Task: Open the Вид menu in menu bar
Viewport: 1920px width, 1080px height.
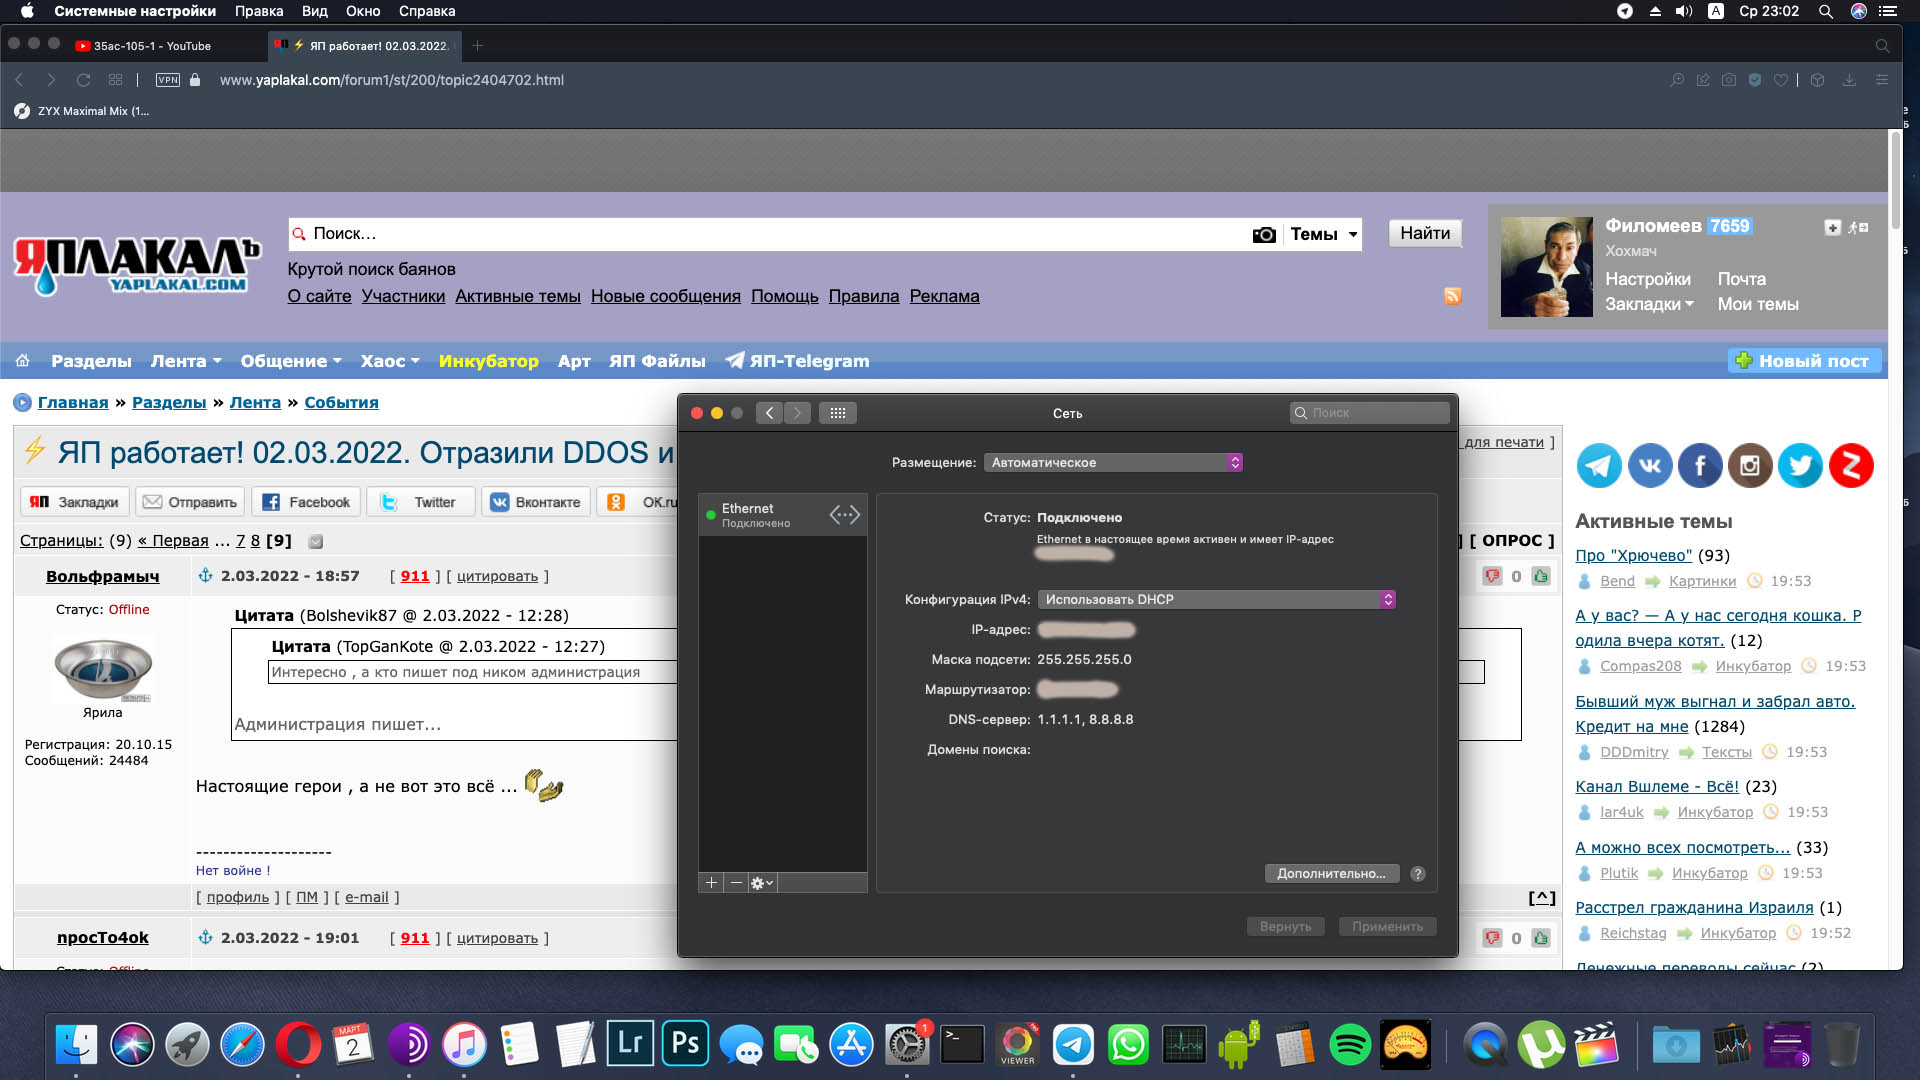Action: point(315,11)
